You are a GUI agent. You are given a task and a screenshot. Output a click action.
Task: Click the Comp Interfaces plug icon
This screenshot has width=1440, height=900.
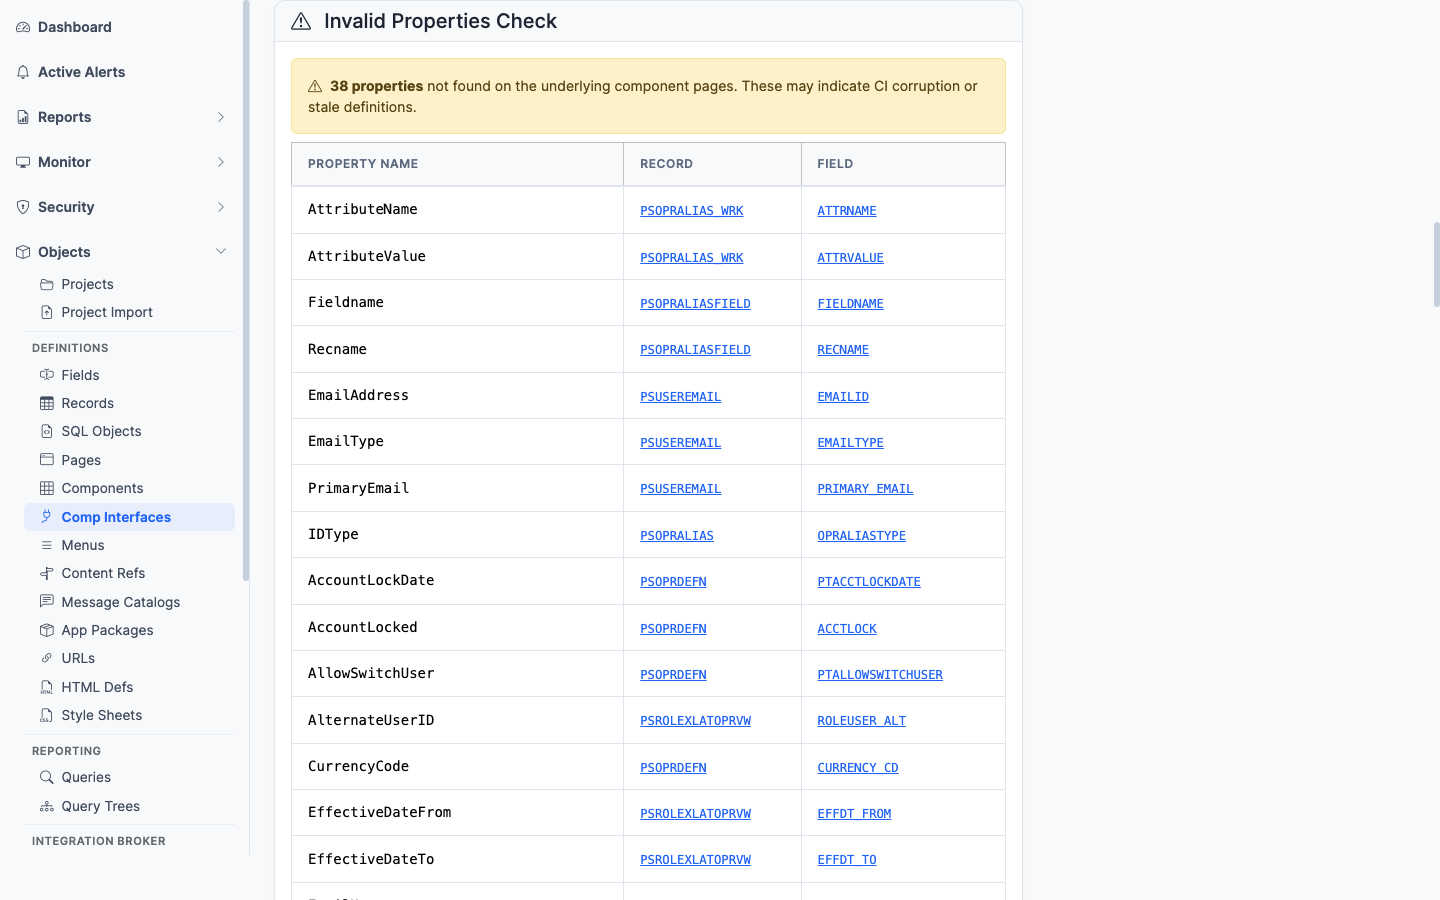tap(47, 517)
